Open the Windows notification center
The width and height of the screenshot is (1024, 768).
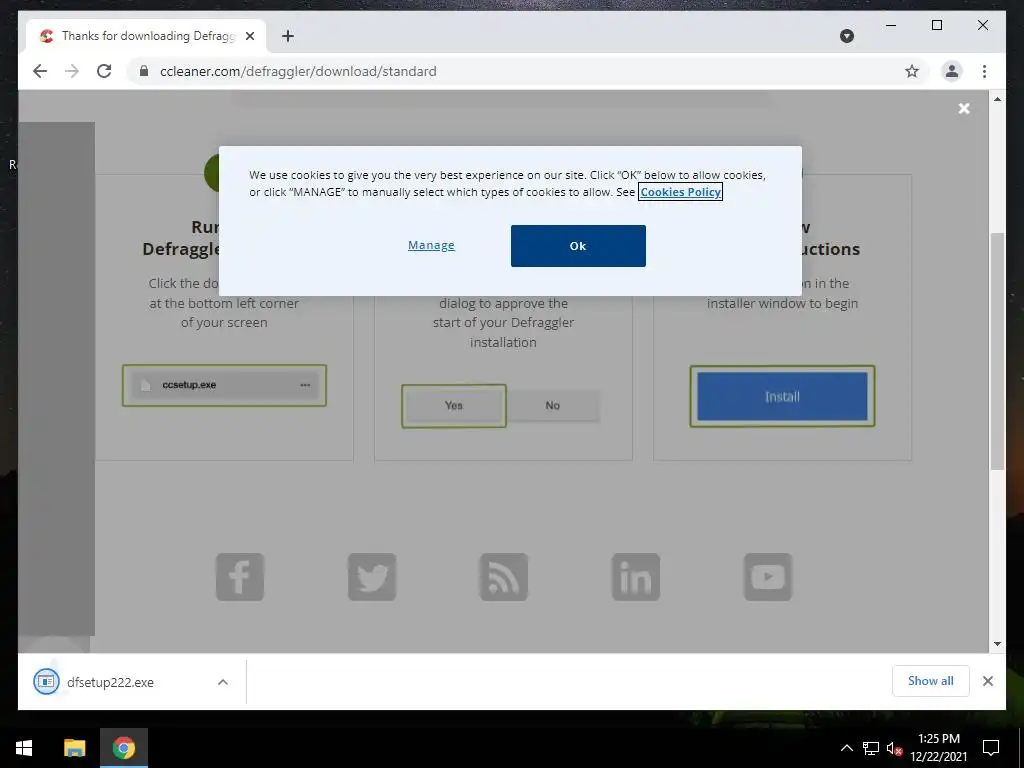pos(991,748)
